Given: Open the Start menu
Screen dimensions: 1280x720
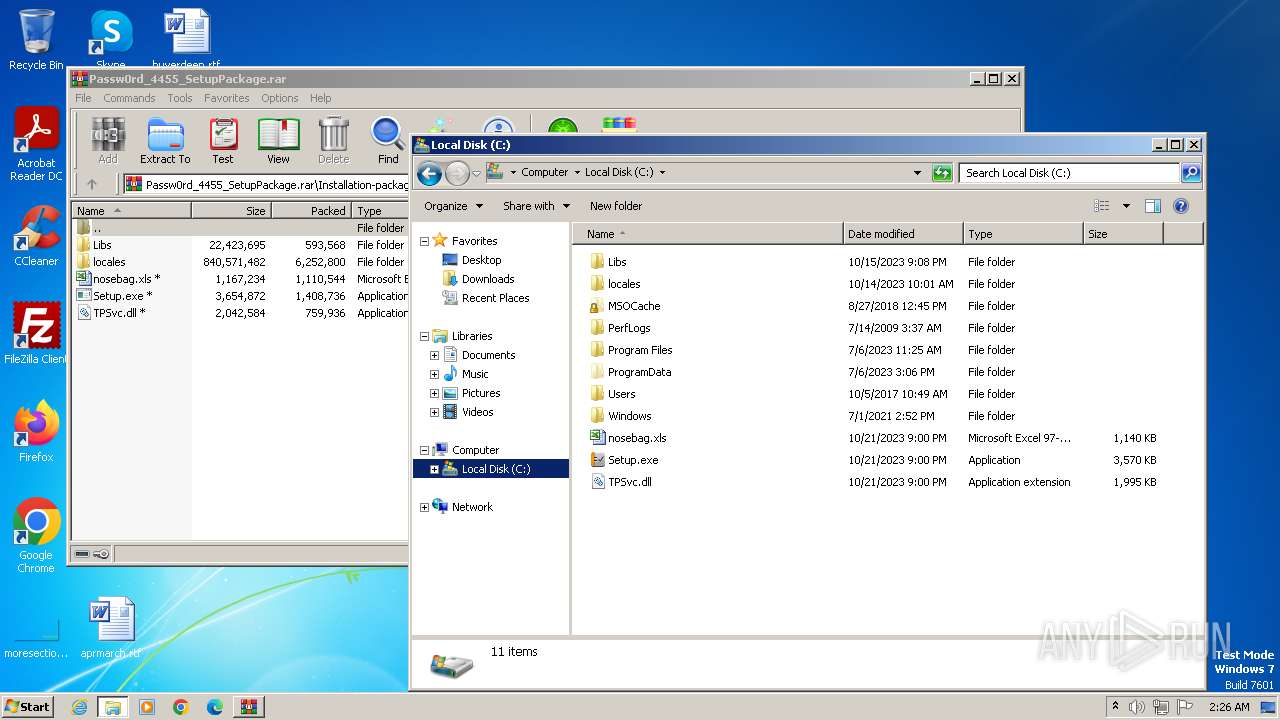Looking at the screenshot, I should [27, 707].
